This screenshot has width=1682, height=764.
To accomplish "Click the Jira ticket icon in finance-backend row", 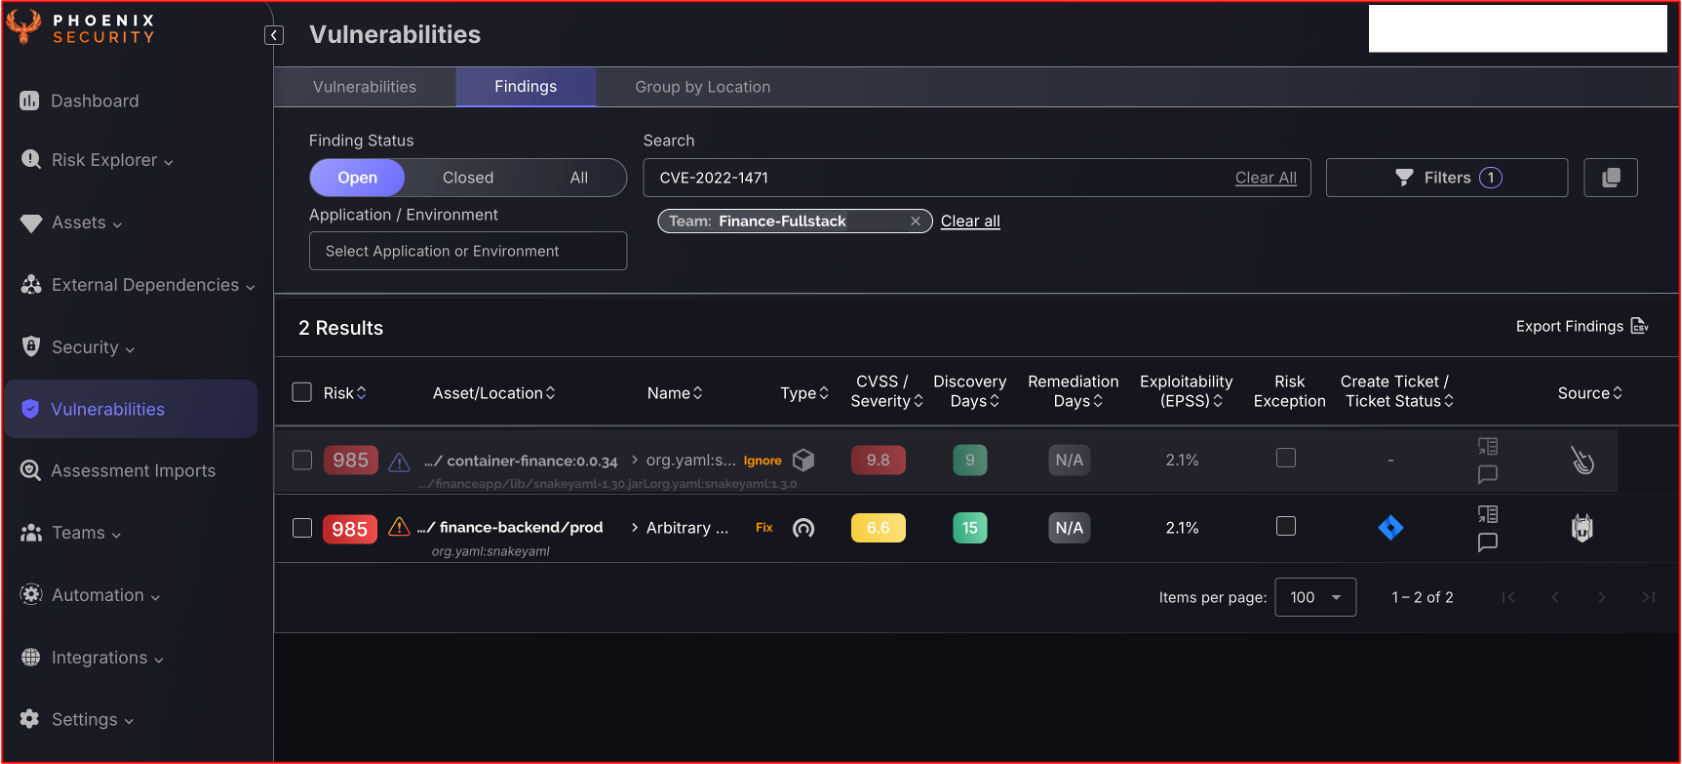I will tap(1390, 528).
